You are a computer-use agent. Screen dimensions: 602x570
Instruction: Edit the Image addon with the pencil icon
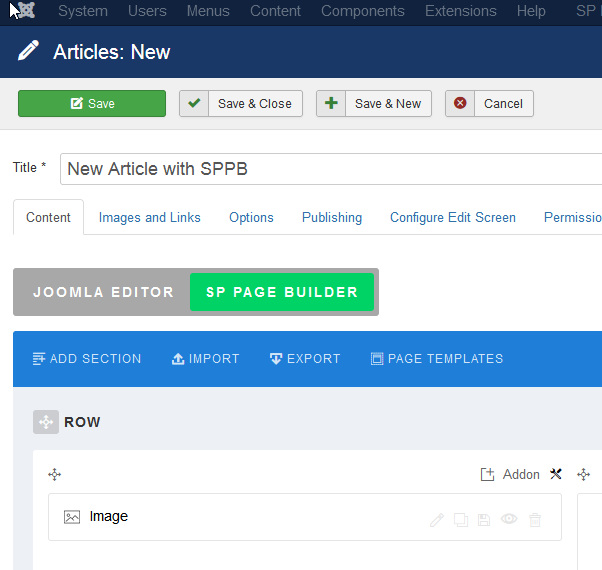click(x=437, y=519)
